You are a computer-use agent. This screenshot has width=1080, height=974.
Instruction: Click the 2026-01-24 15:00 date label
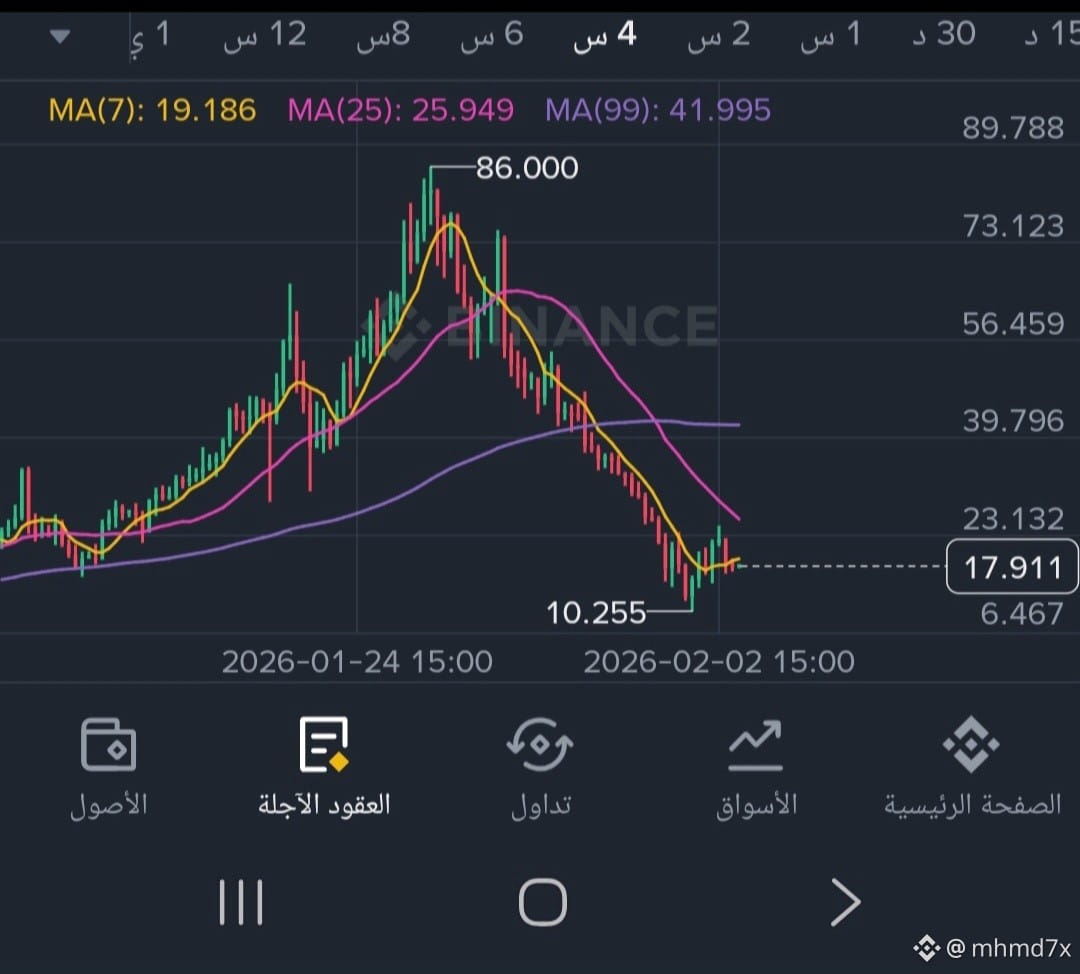coord(357,662)
